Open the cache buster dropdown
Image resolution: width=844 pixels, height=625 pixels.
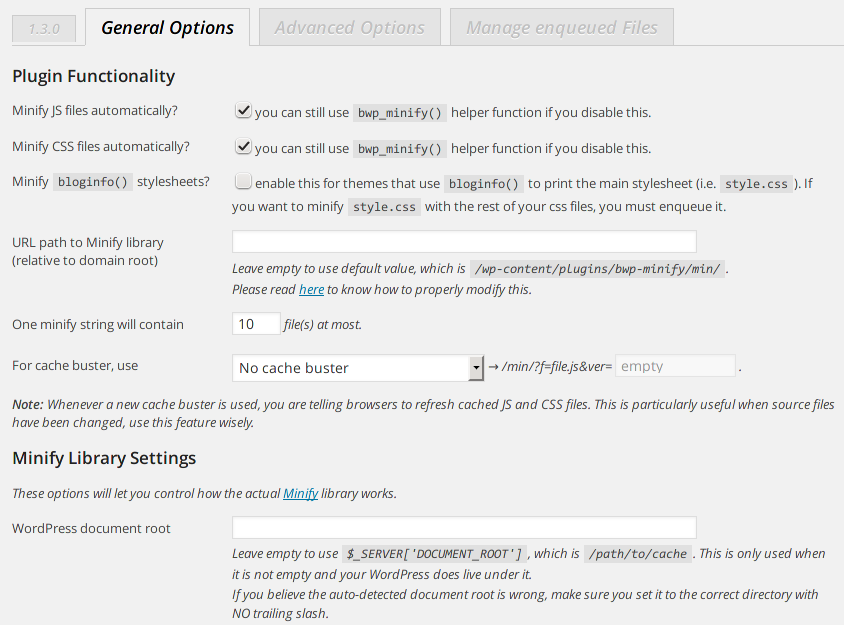(350, 368)
